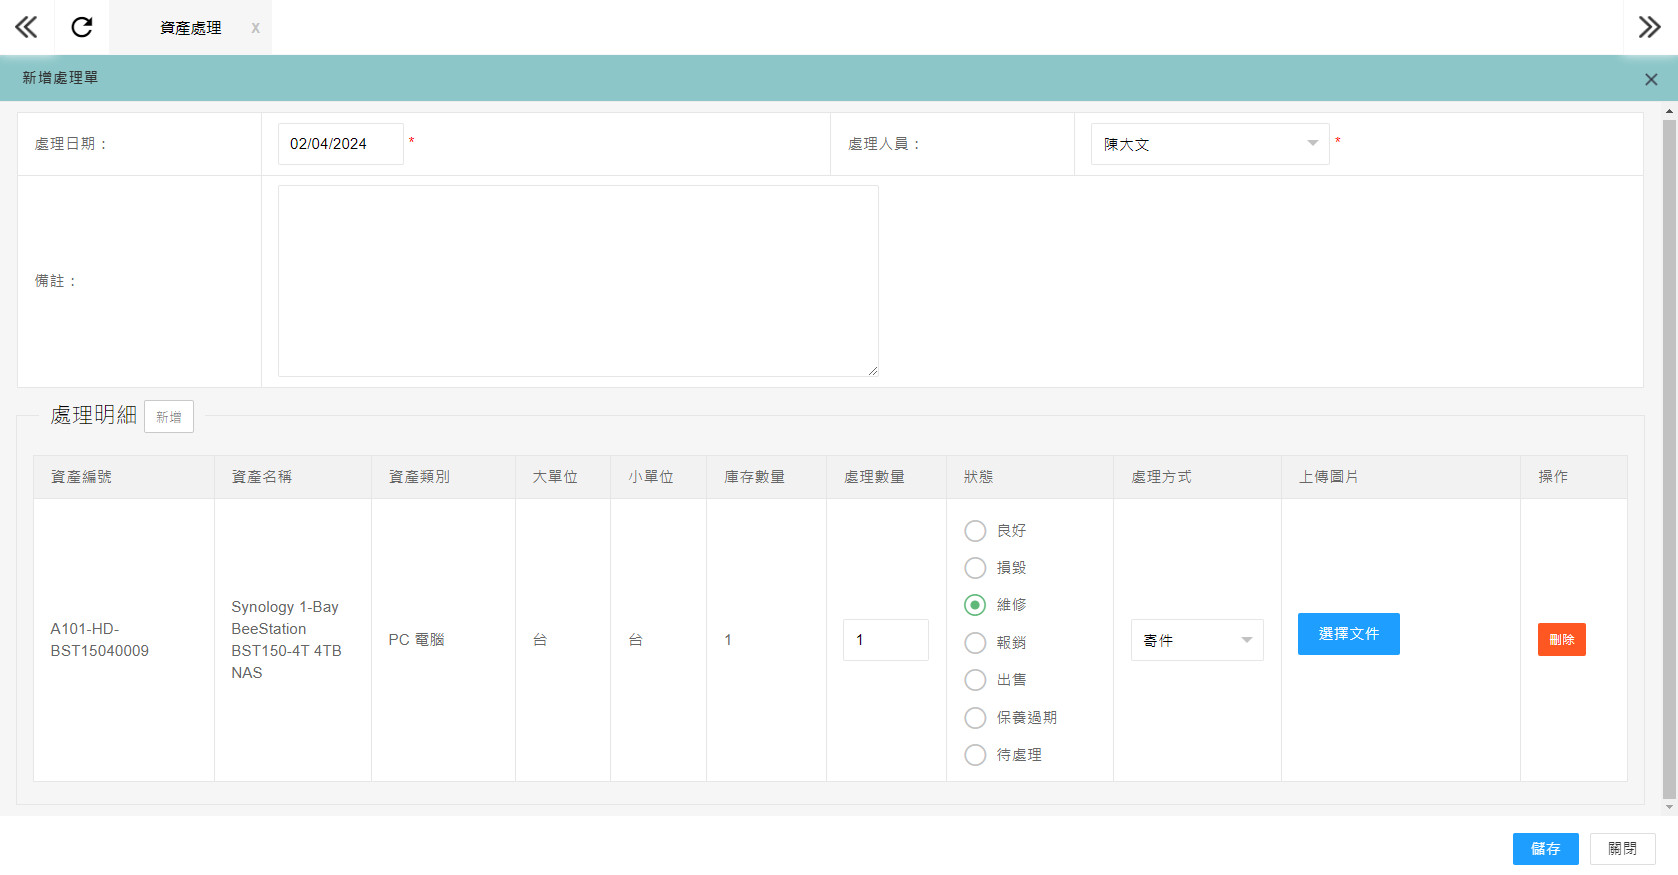
Task: Delete the asset row with 刪除
Action: click(x=1561, y=640)
